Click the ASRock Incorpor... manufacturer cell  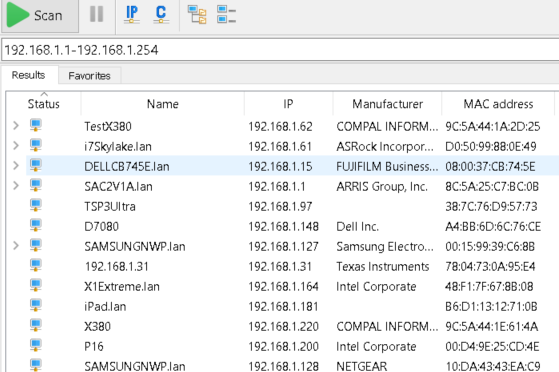click(385, 147)
